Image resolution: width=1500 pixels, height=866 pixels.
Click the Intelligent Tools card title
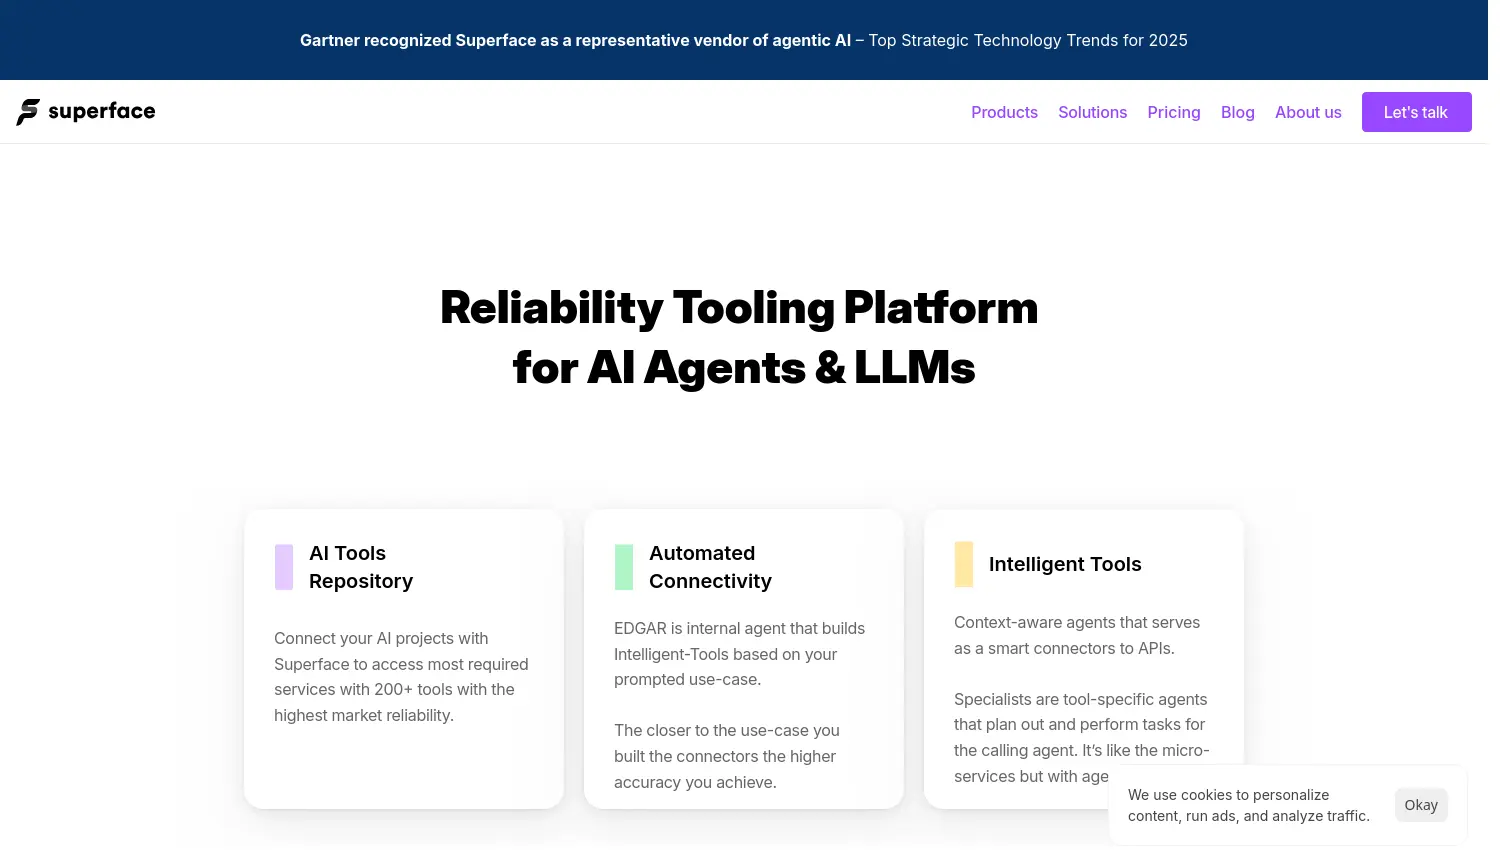1064,564
